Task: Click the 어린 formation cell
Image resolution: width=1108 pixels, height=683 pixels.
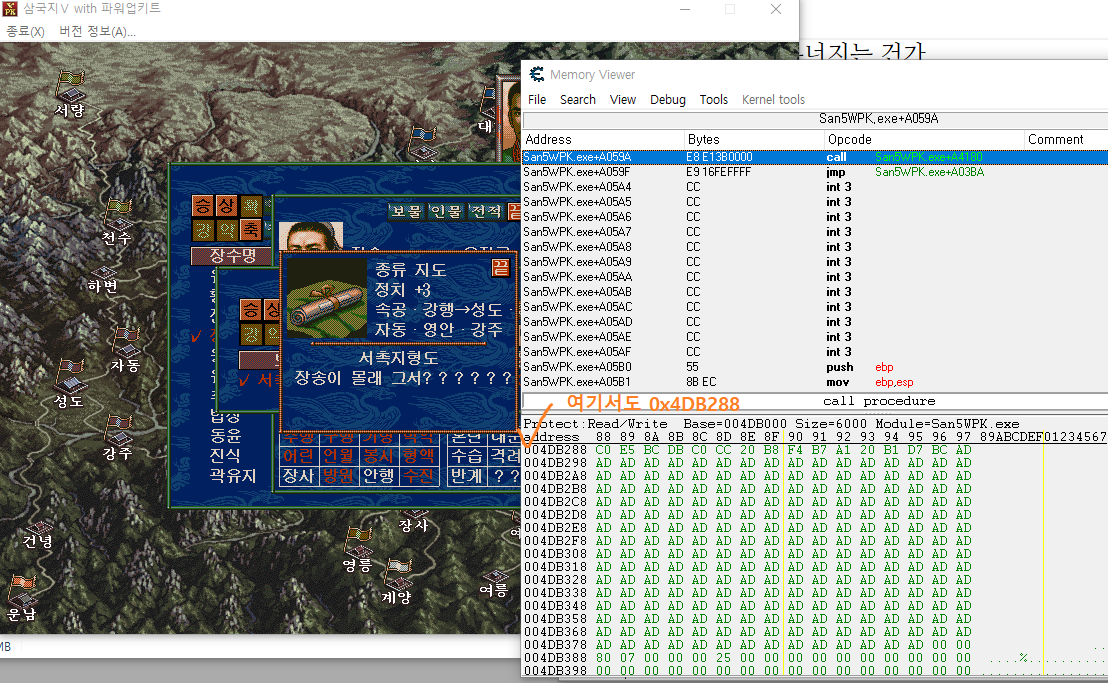Action: point(299,456)
